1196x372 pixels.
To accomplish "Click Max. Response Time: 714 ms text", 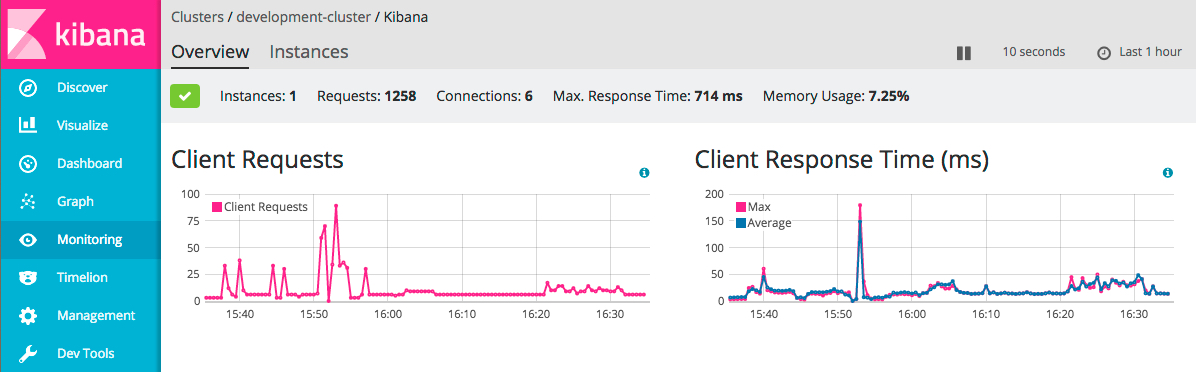I will 648,97.
